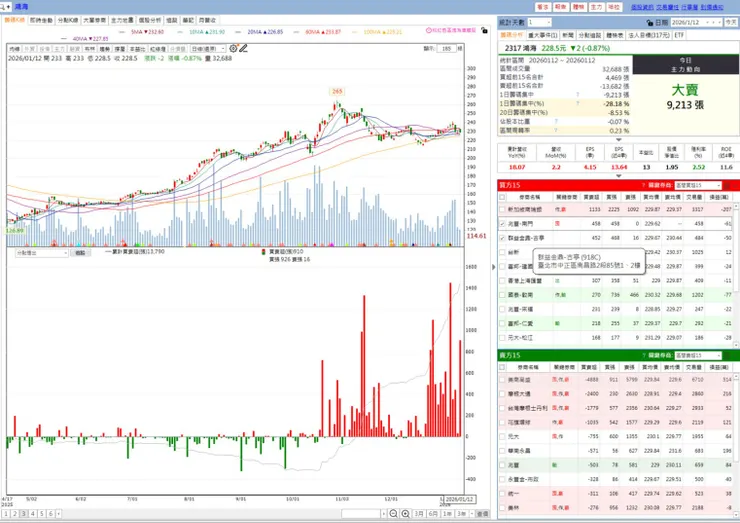Click question mark beside 佔股本比重

(x=555, y=121)
